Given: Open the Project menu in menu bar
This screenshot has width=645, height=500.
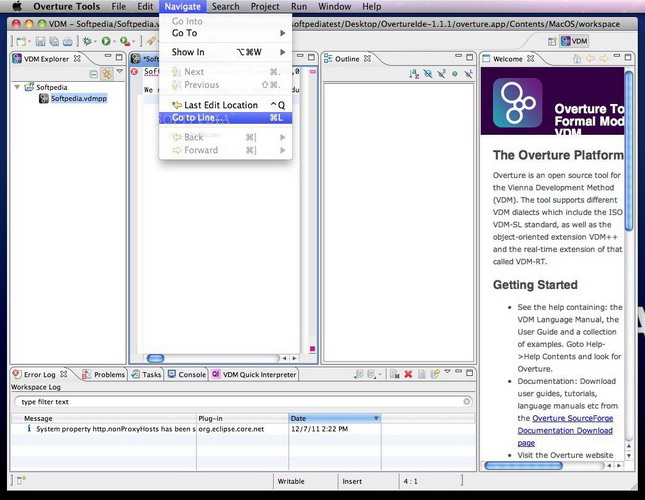Looking at the screenshot, I should [265, 7].
